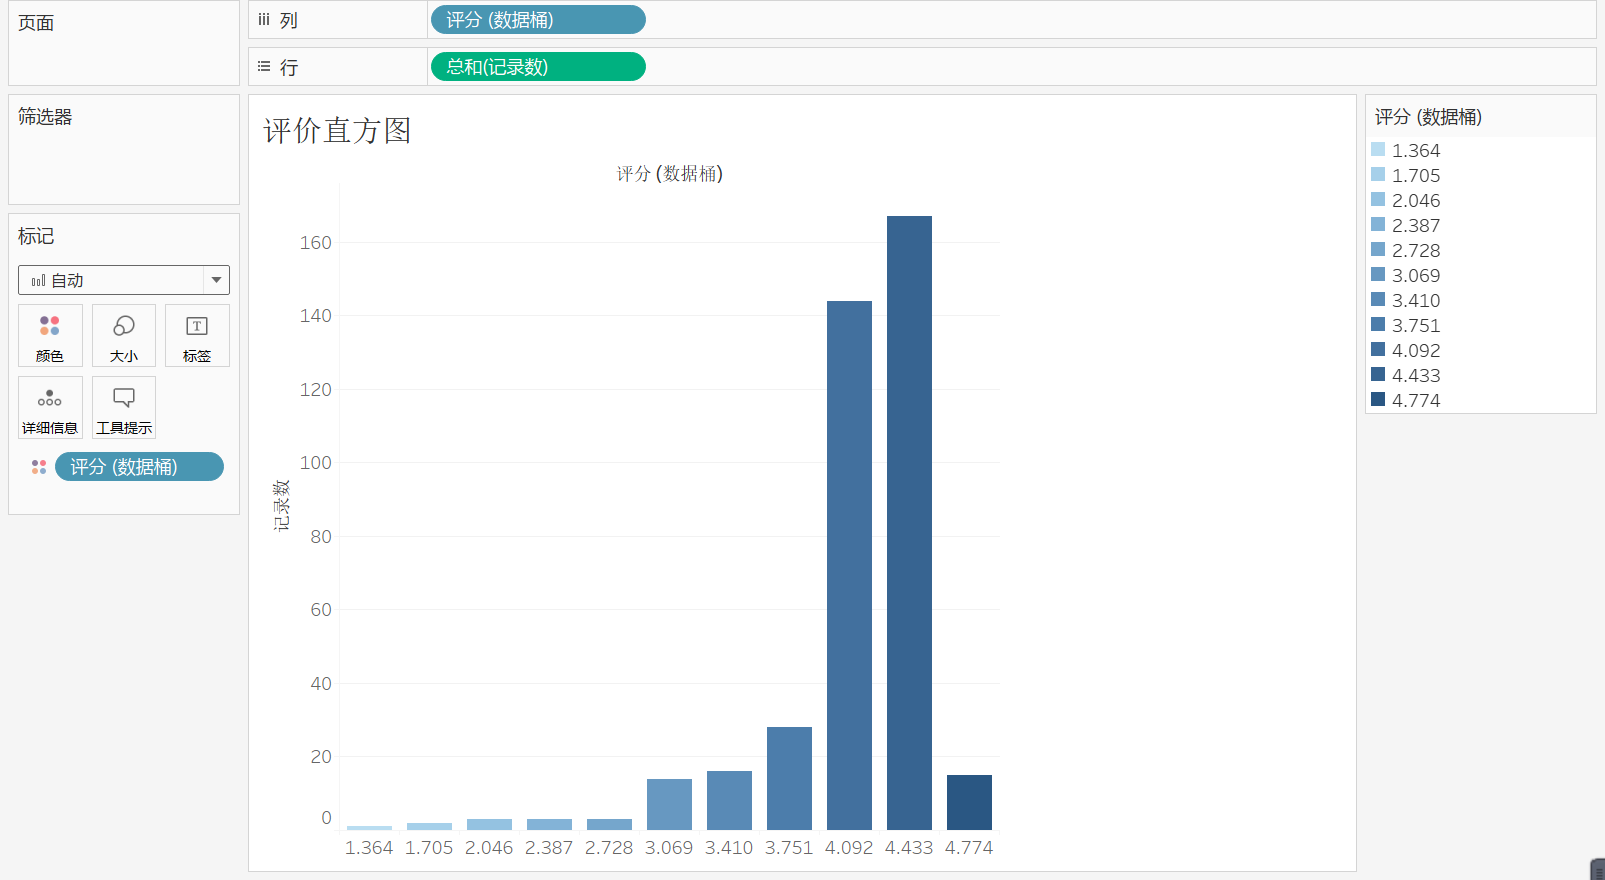Click the columns shelf 列 icon

pos(264,20)
